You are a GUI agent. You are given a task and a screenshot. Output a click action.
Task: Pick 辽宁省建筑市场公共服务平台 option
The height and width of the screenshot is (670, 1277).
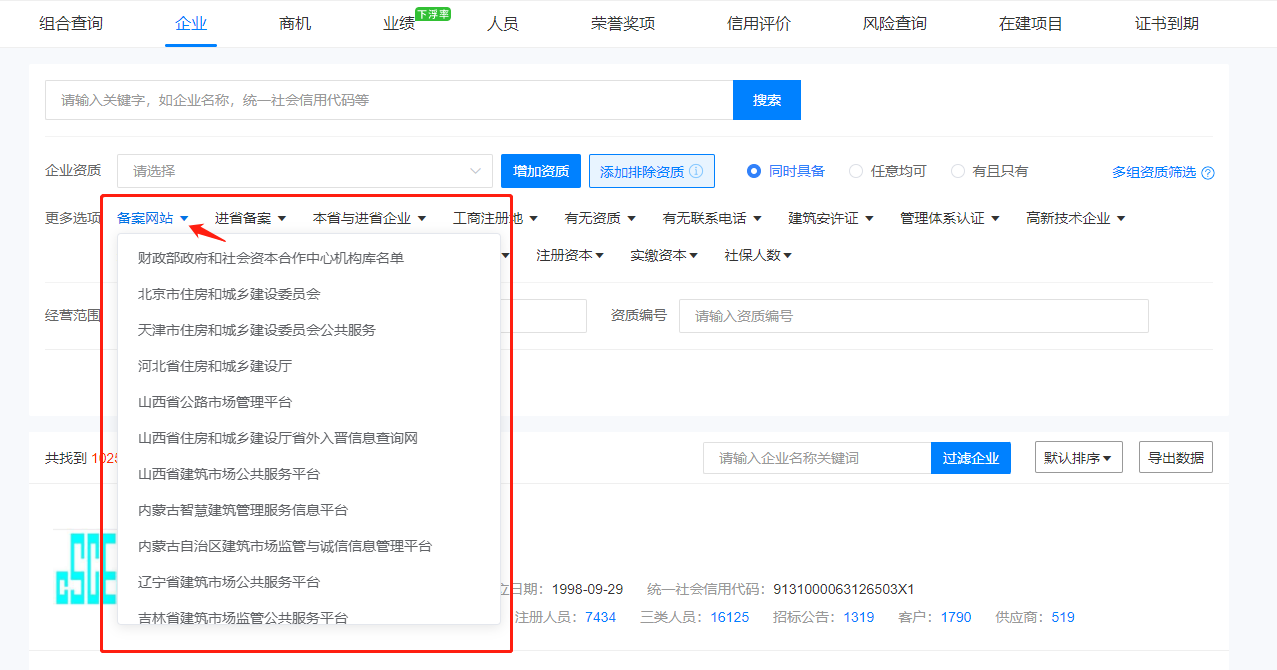[229, 582]
